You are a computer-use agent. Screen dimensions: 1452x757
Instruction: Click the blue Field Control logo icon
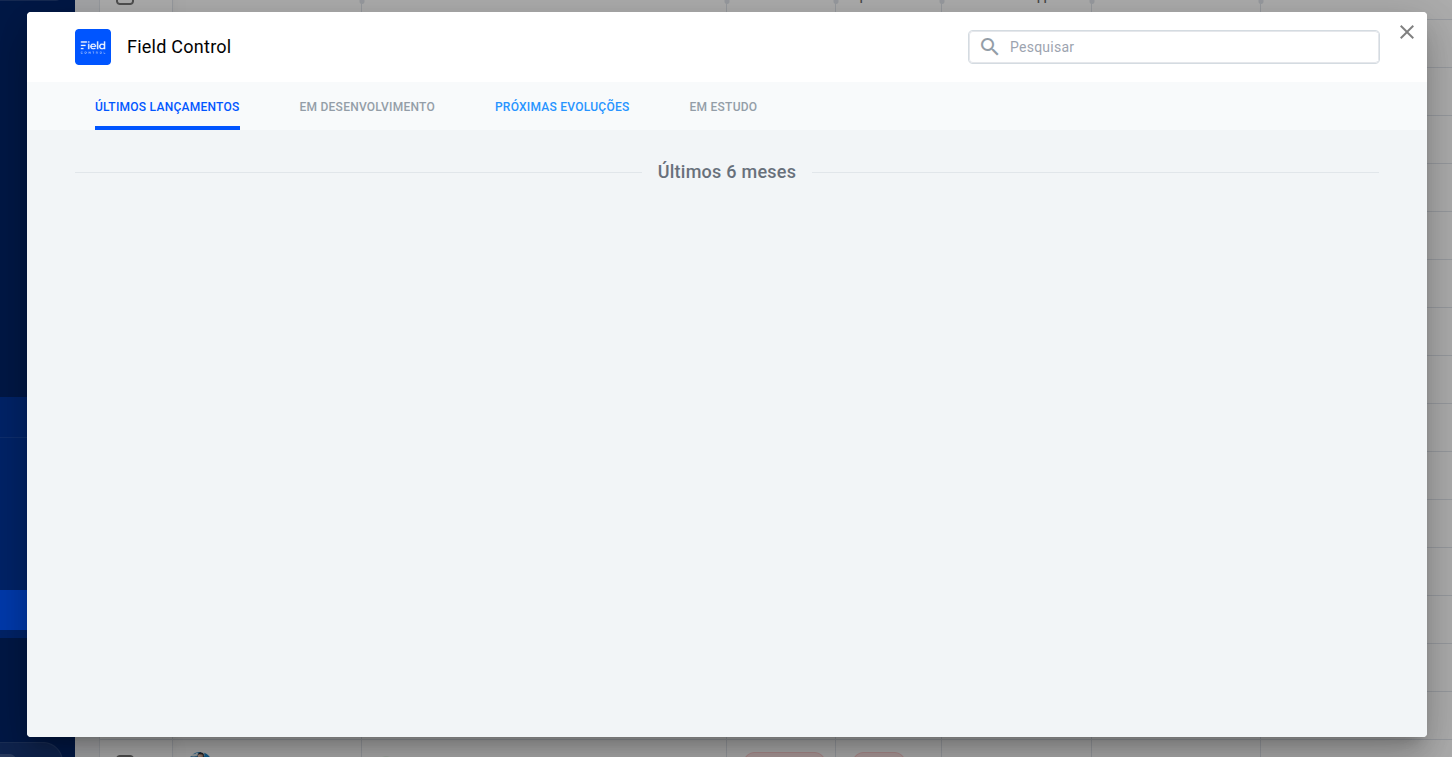(x=93, y=47)
